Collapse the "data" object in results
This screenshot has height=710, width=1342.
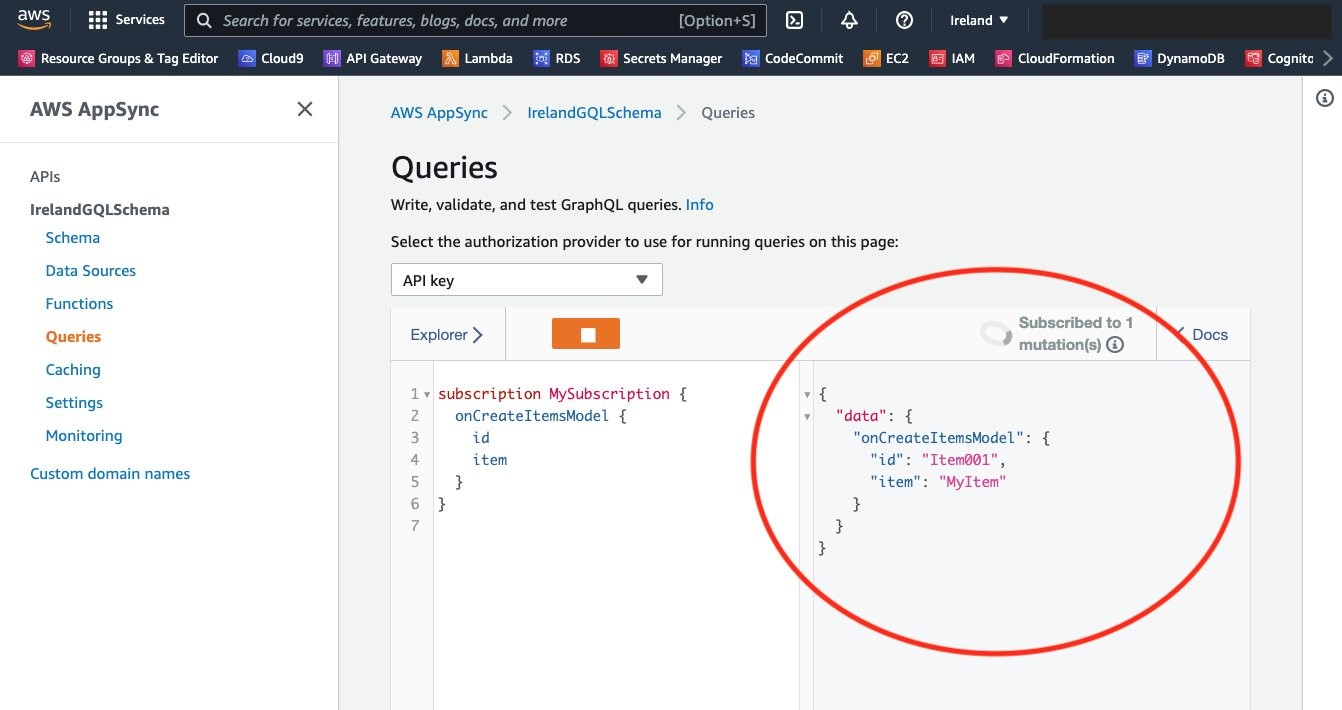(808, 416)
